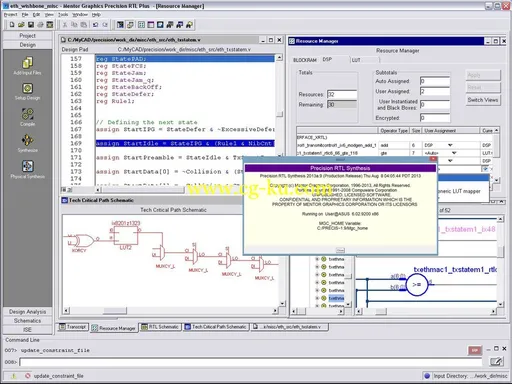Click the red error icon in status bar
This screenshot has height=384, width=512.
tap(27, 376)
